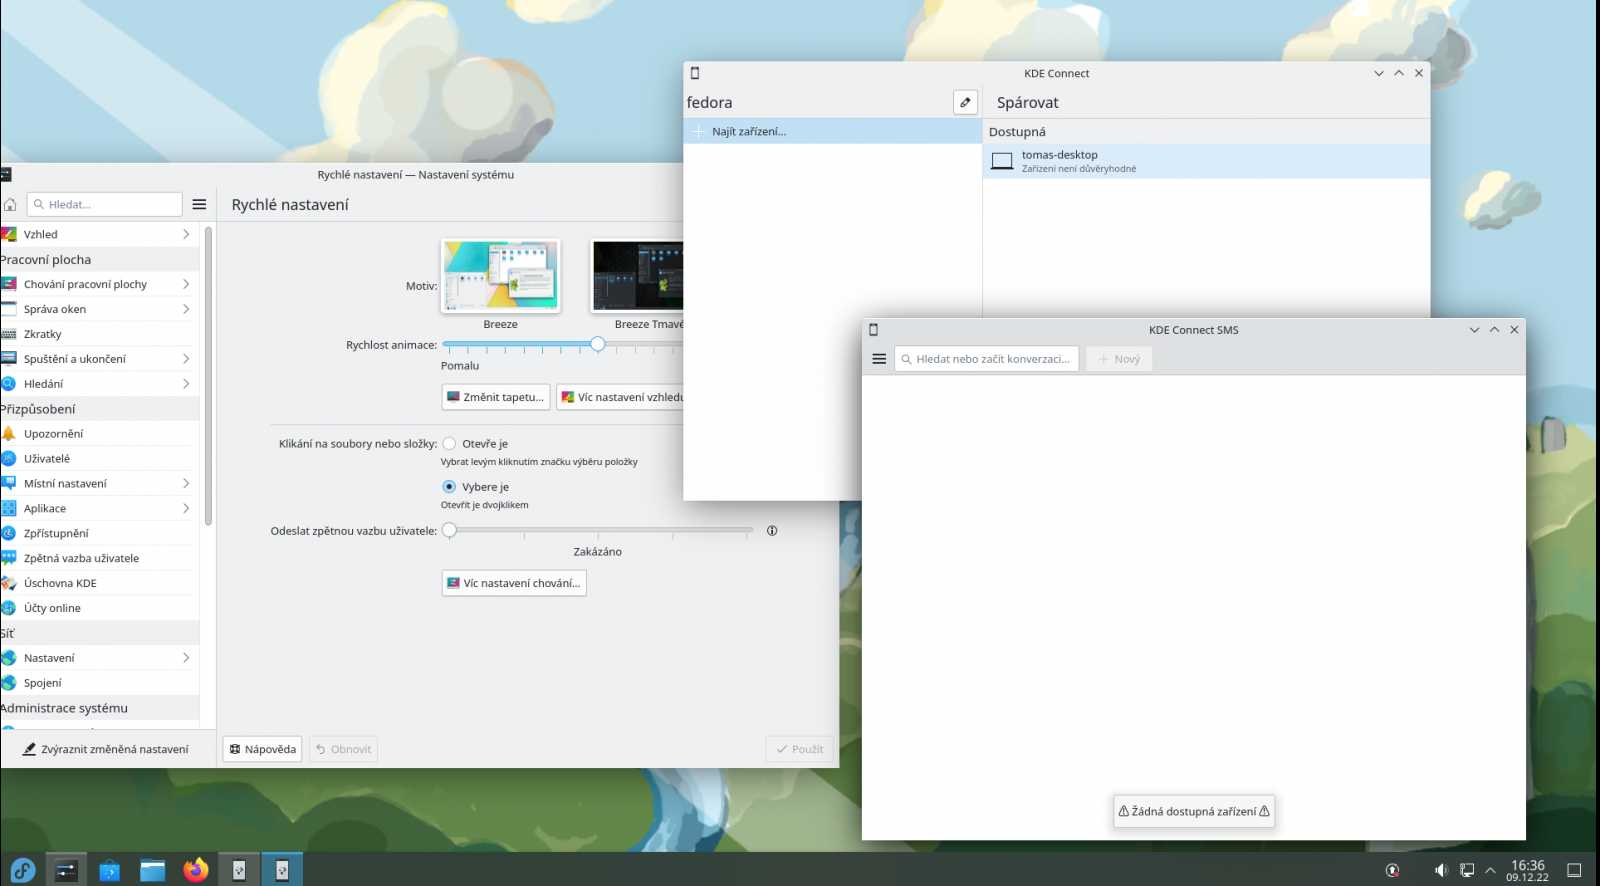Open Discover software center from taskbar
1600x886 pixels.
coord(109,870)
